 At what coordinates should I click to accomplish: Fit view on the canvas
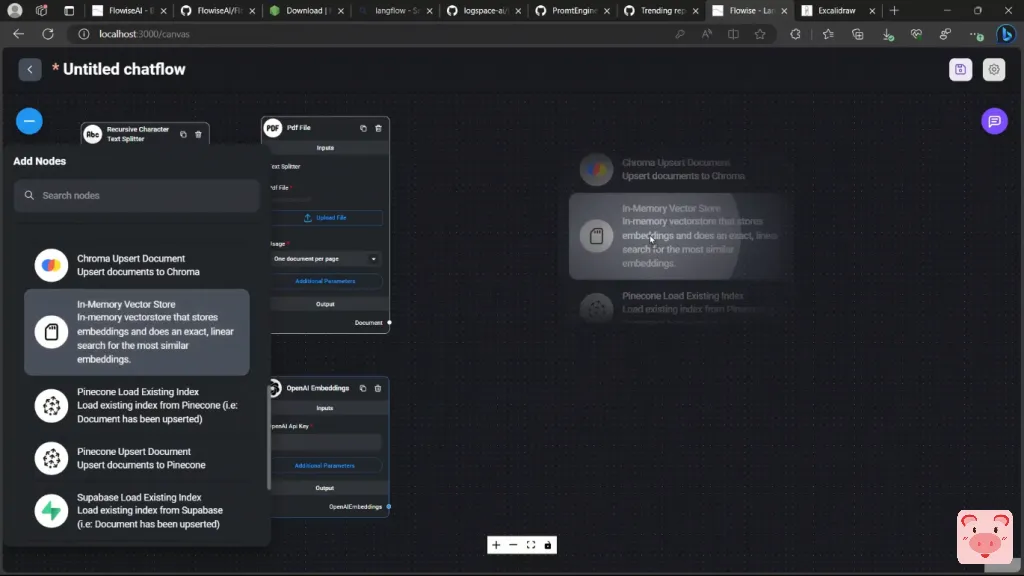click(531, 545)
